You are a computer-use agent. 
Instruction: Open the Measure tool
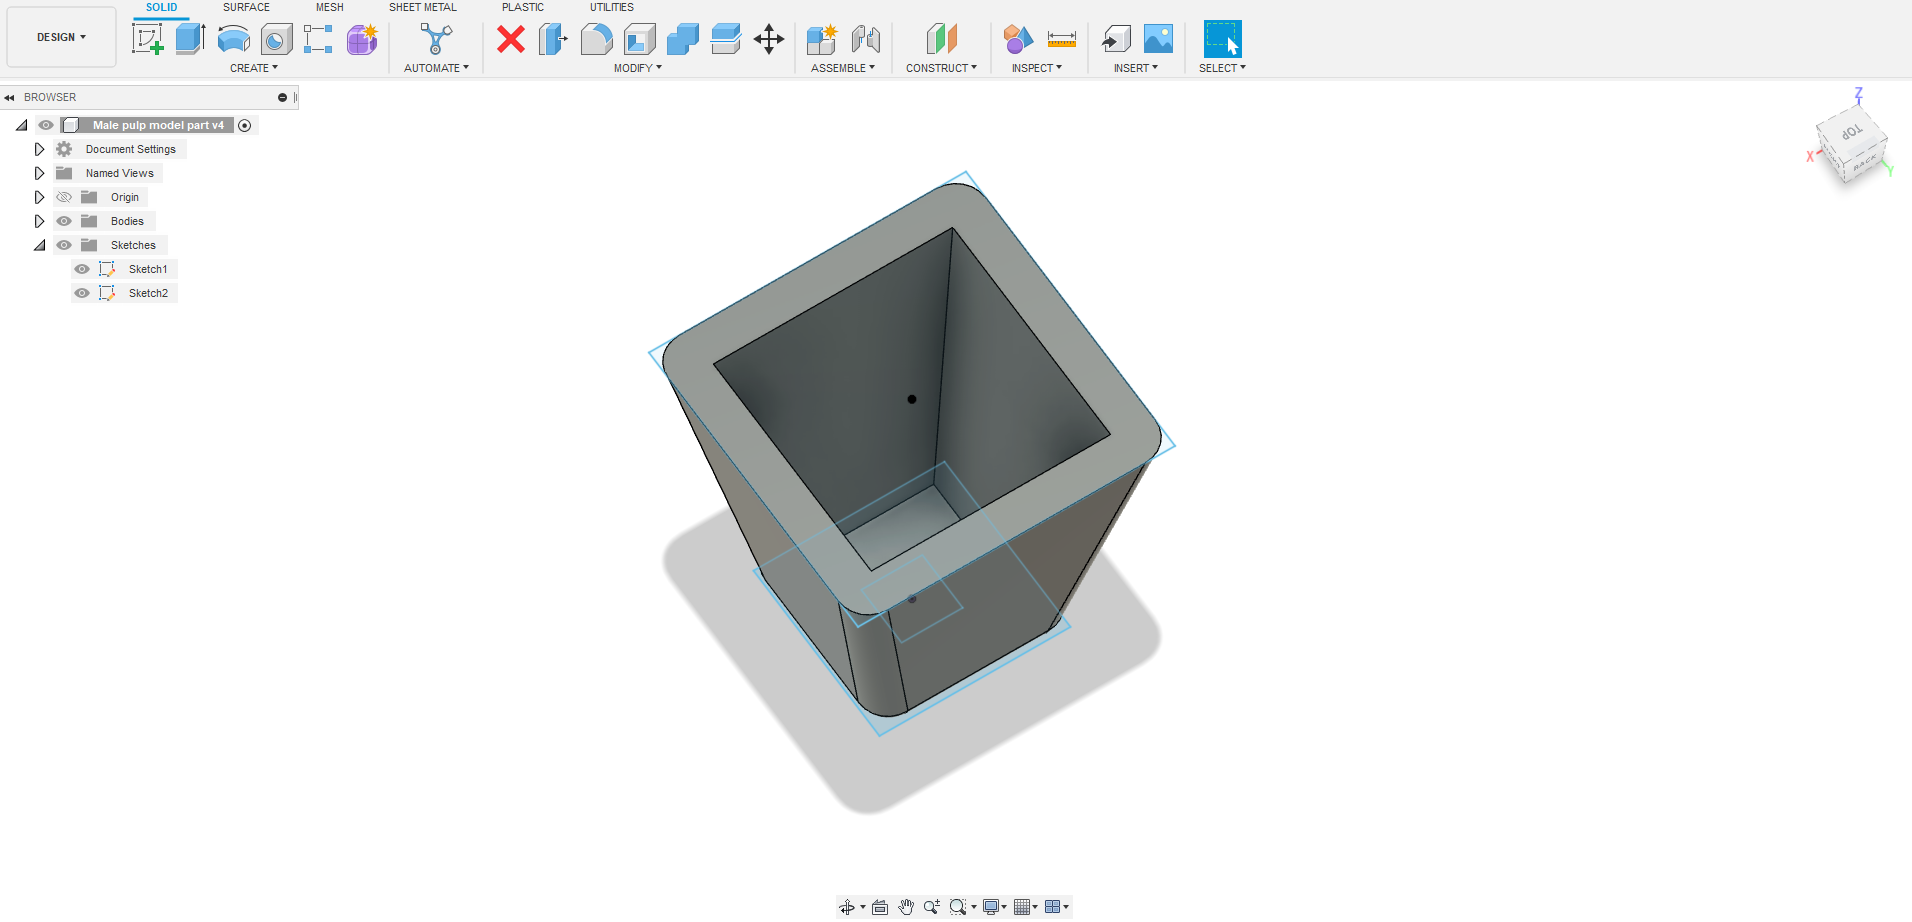(1061, 39)
